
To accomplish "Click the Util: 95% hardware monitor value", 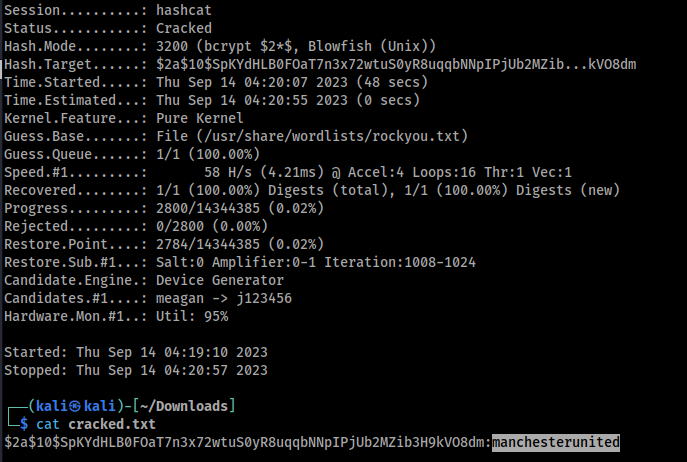I will (192, 316).
